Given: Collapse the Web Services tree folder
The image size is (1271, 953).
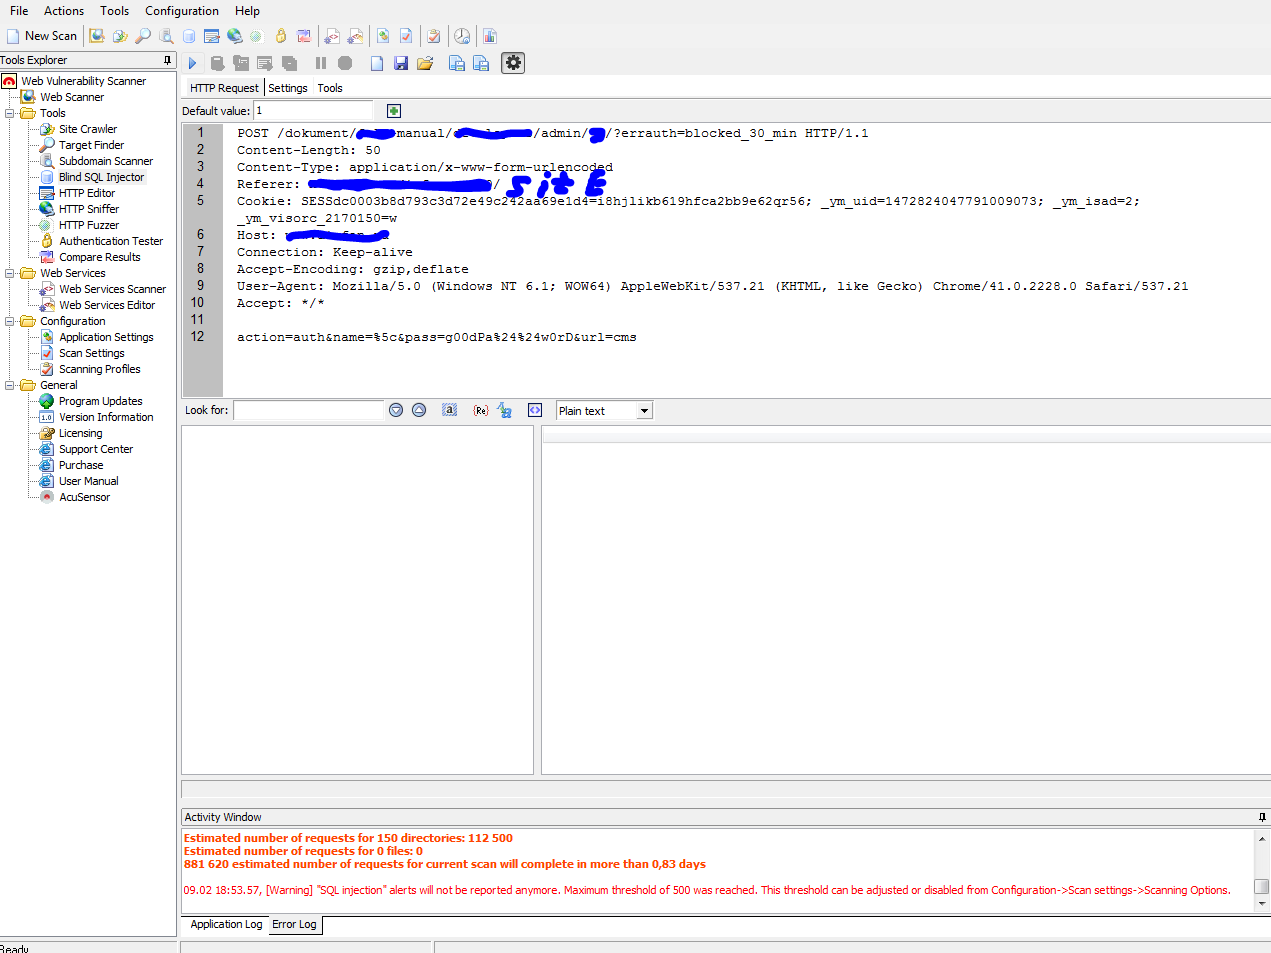Looking at the screenshot, I should click(10, 273).
